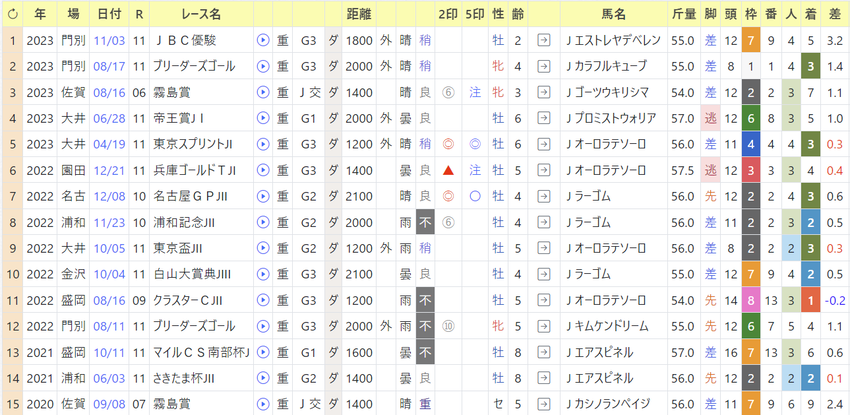Sort by 距離 column header
Viewport: 850px width, 415px height.
[359, 15]
